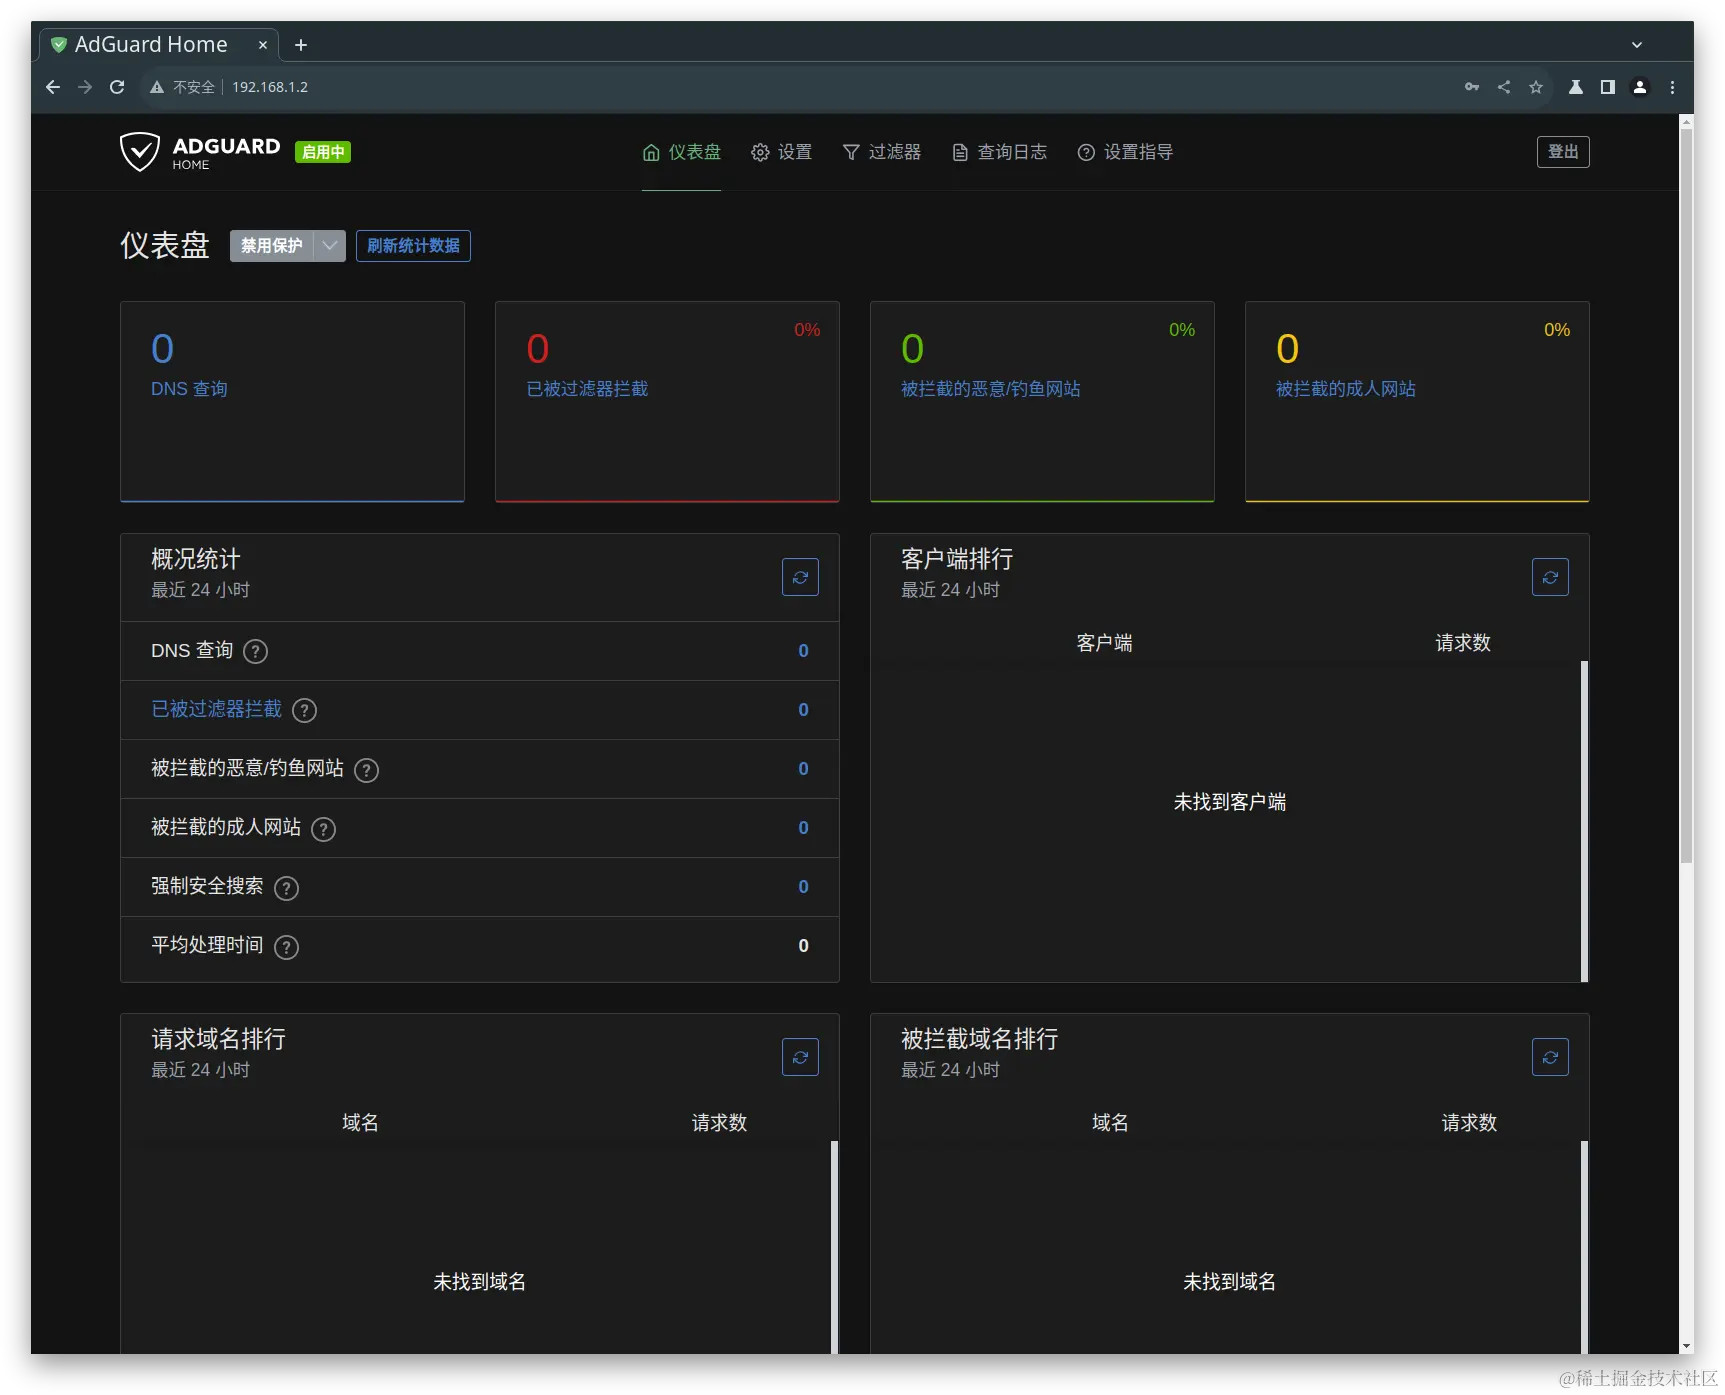Close the AdGuard Home tab

pyautogui.click(x=263, y=45)
